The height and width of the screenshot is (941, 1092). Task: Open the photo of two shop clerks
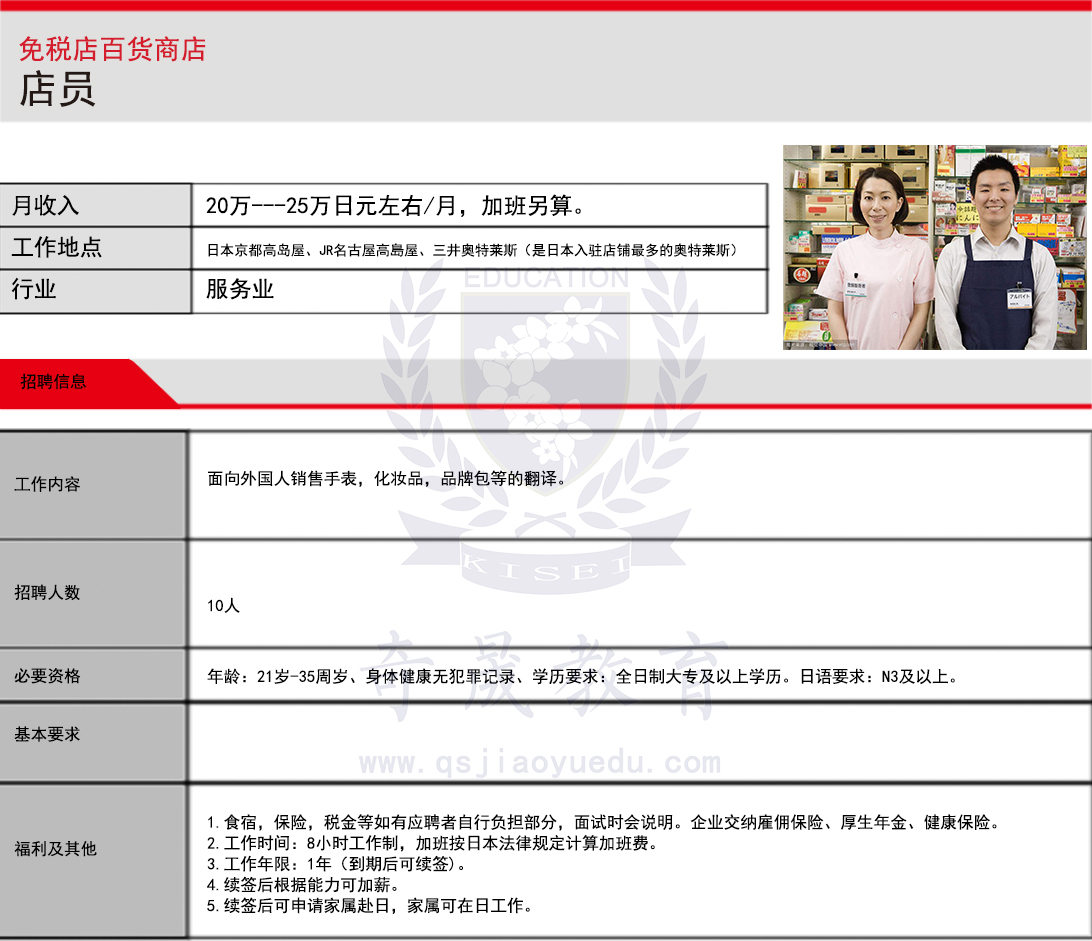tap(935, 247)
